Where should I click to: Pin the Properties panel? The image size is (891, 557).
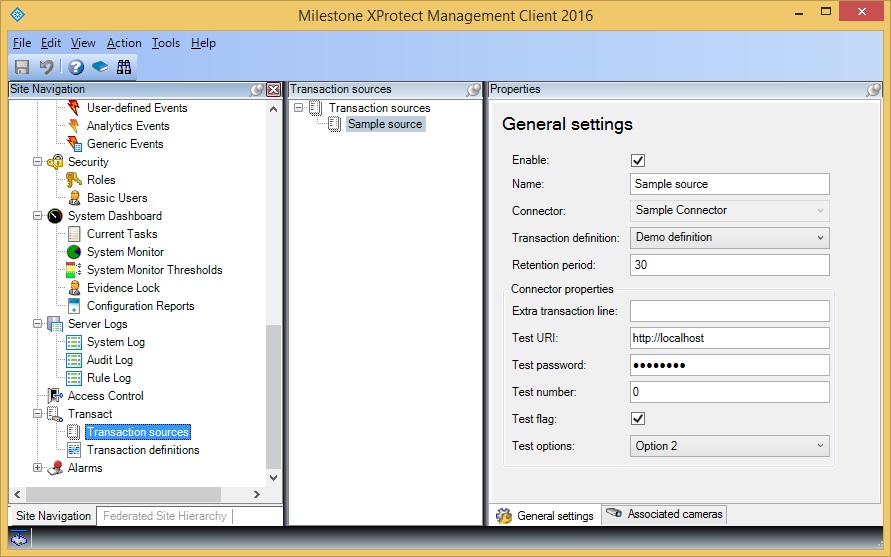(x=873, y=89)
